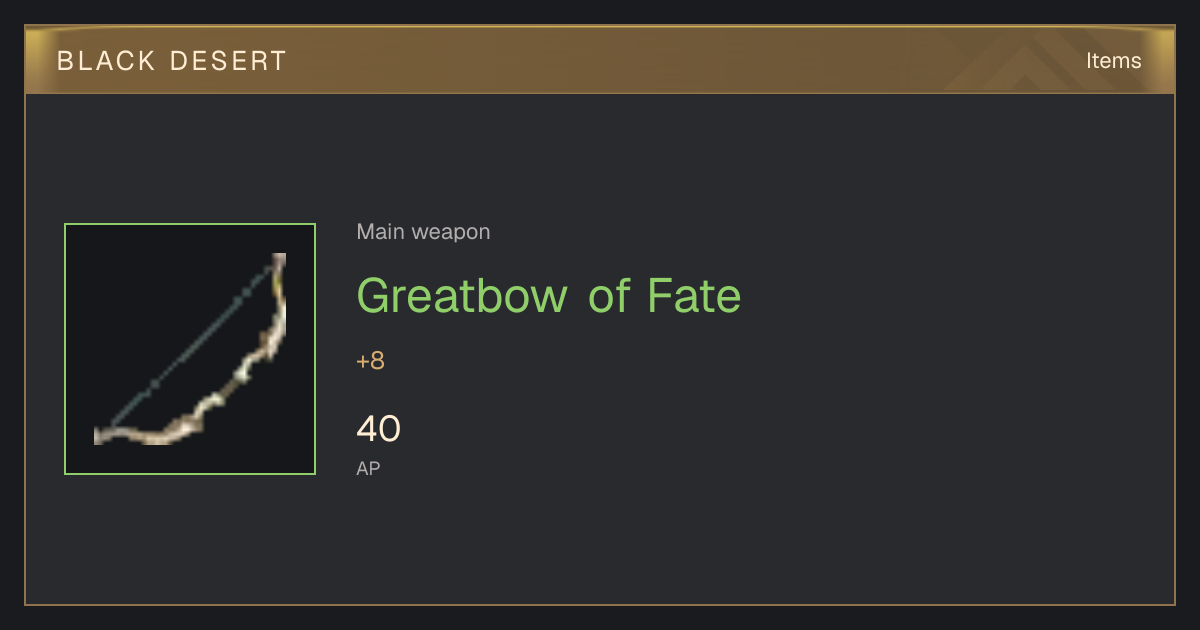This screenshot has height=630, width=1200.
Task: Click the AP stat label
Action: pos(368,468)
